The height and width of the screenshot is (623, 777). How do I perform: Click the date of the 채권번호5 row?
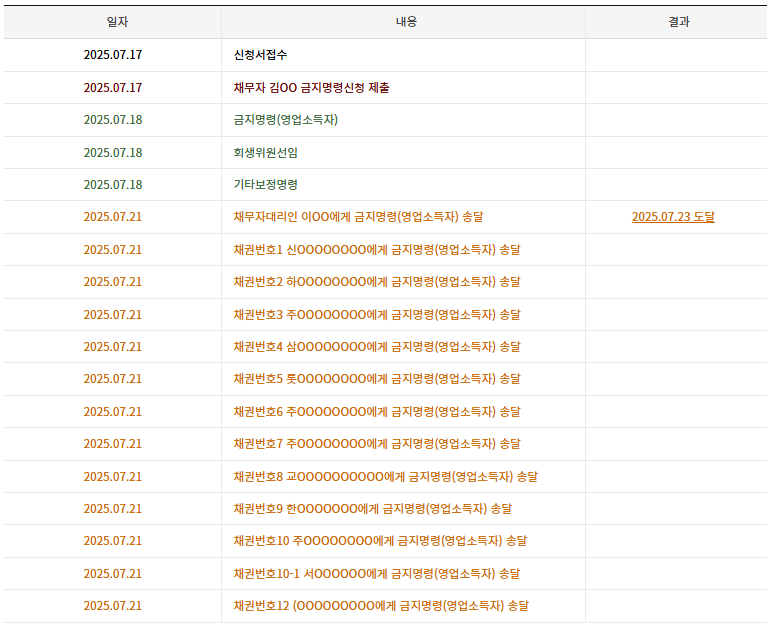113,379
